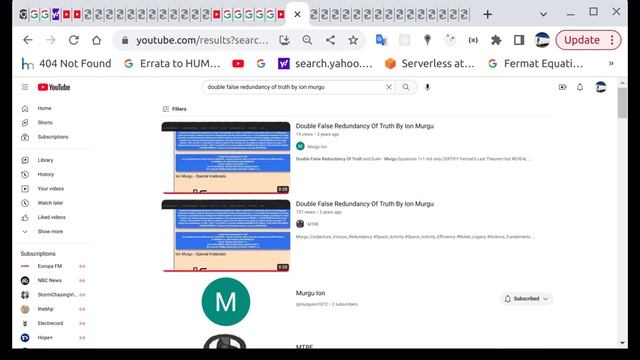Open the Subscribed dropdown for Murgu Ion
This screenshot has width=640, height=360.
pyautogui.click(x=527, y=299)
